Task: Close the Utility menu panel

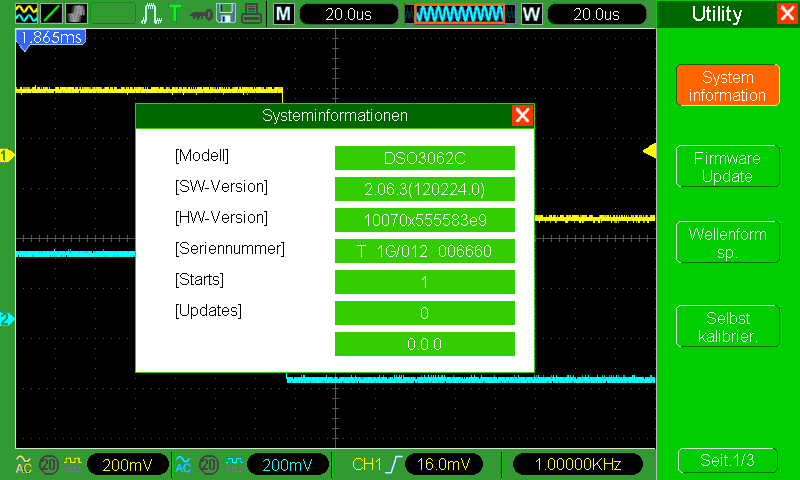Action: coord(787,13)
